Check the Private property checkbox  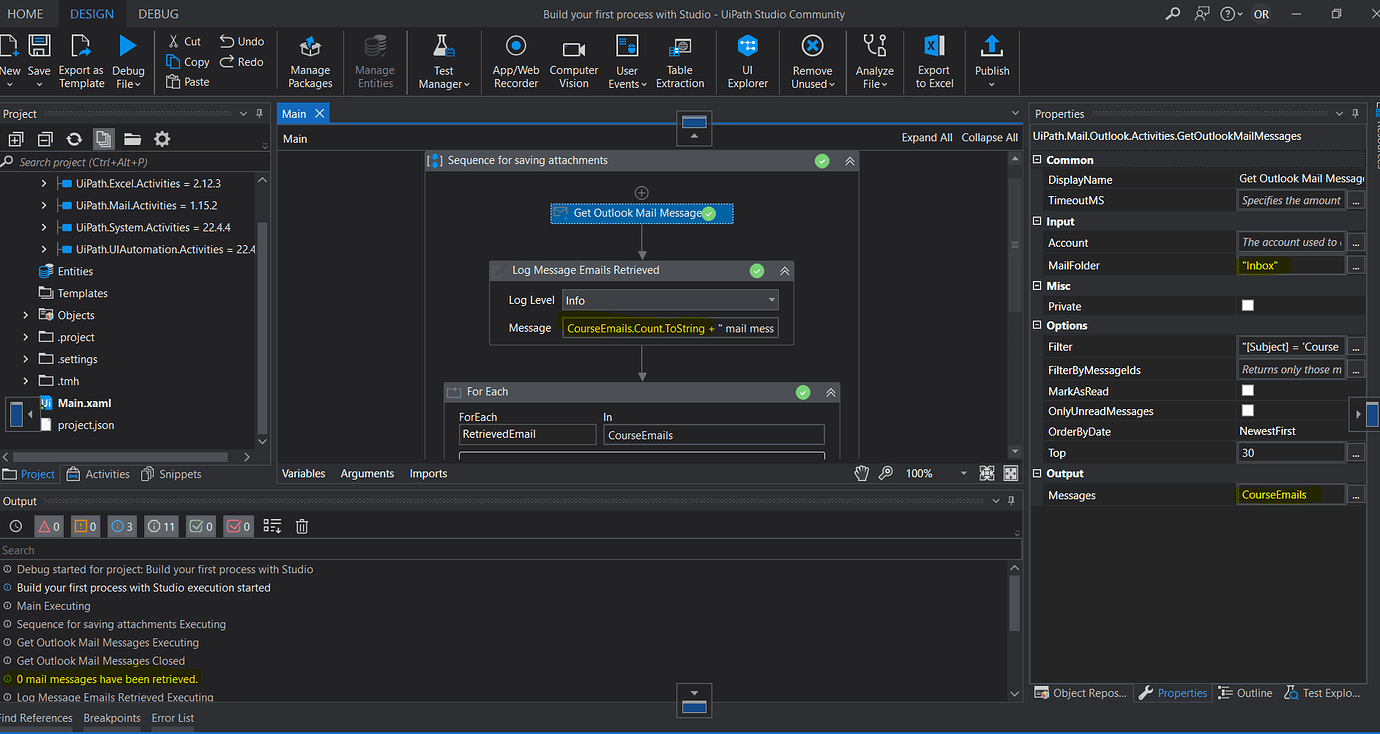1247,306
